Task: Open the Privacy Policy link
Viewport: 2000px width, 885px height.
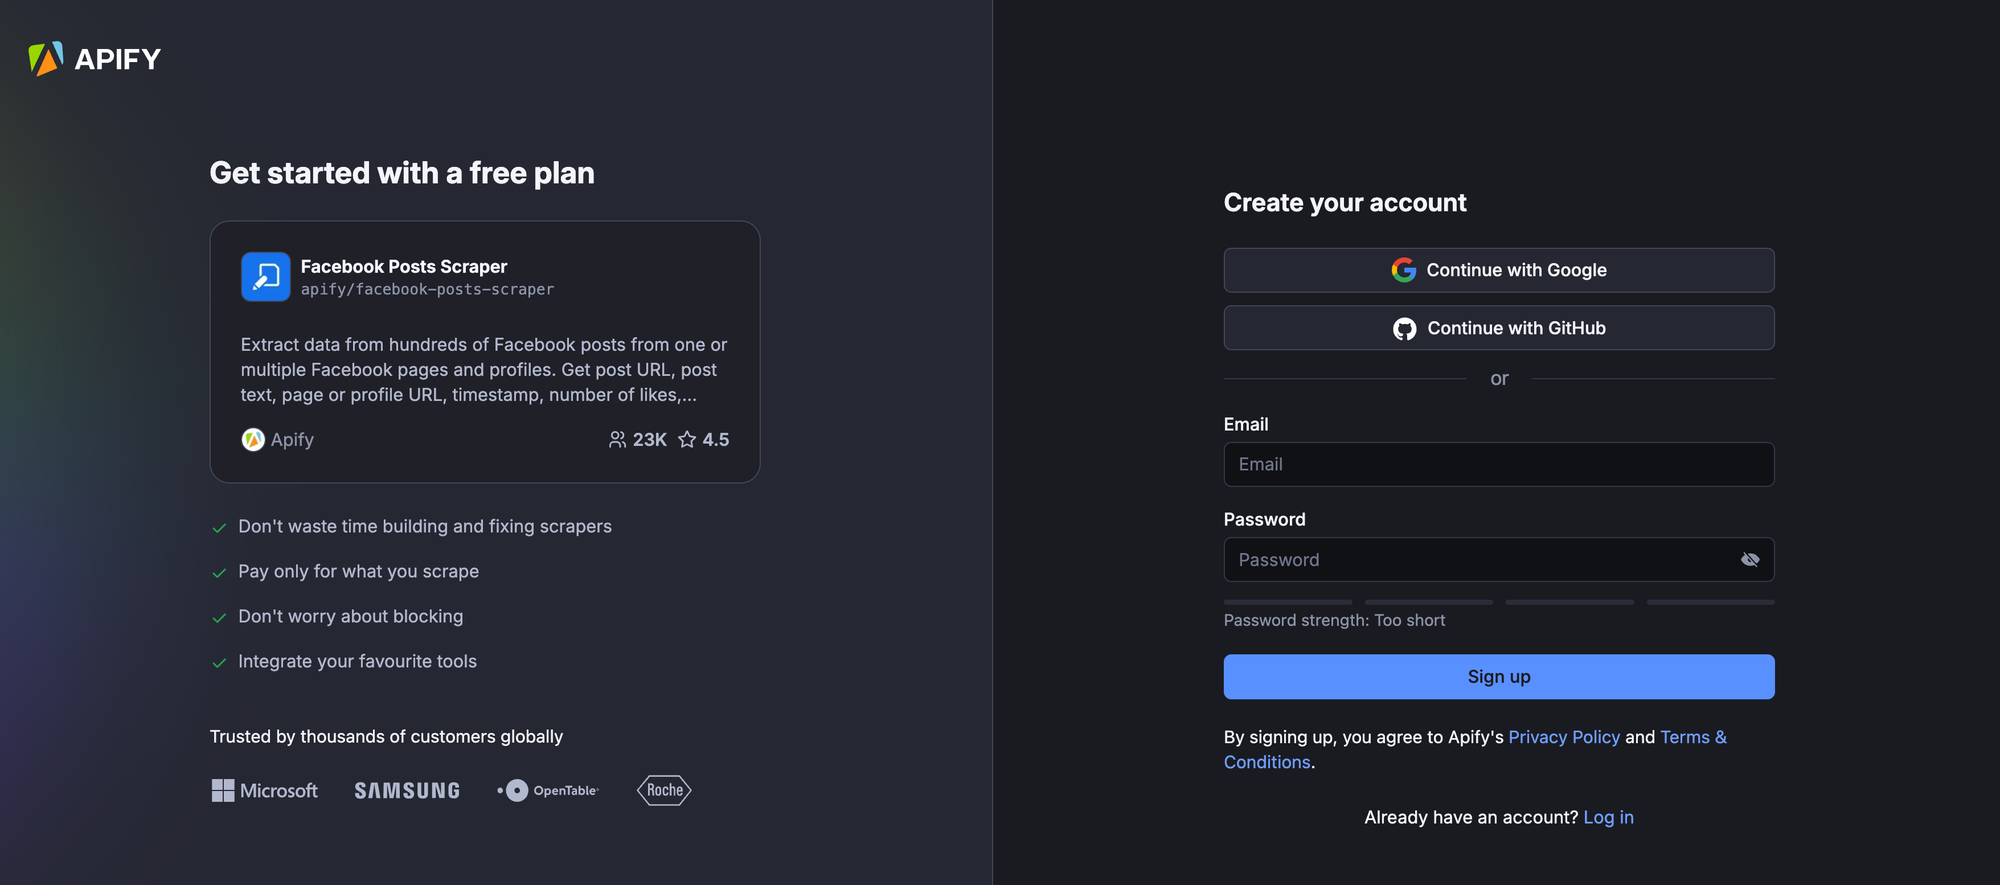Action: 1564,737
